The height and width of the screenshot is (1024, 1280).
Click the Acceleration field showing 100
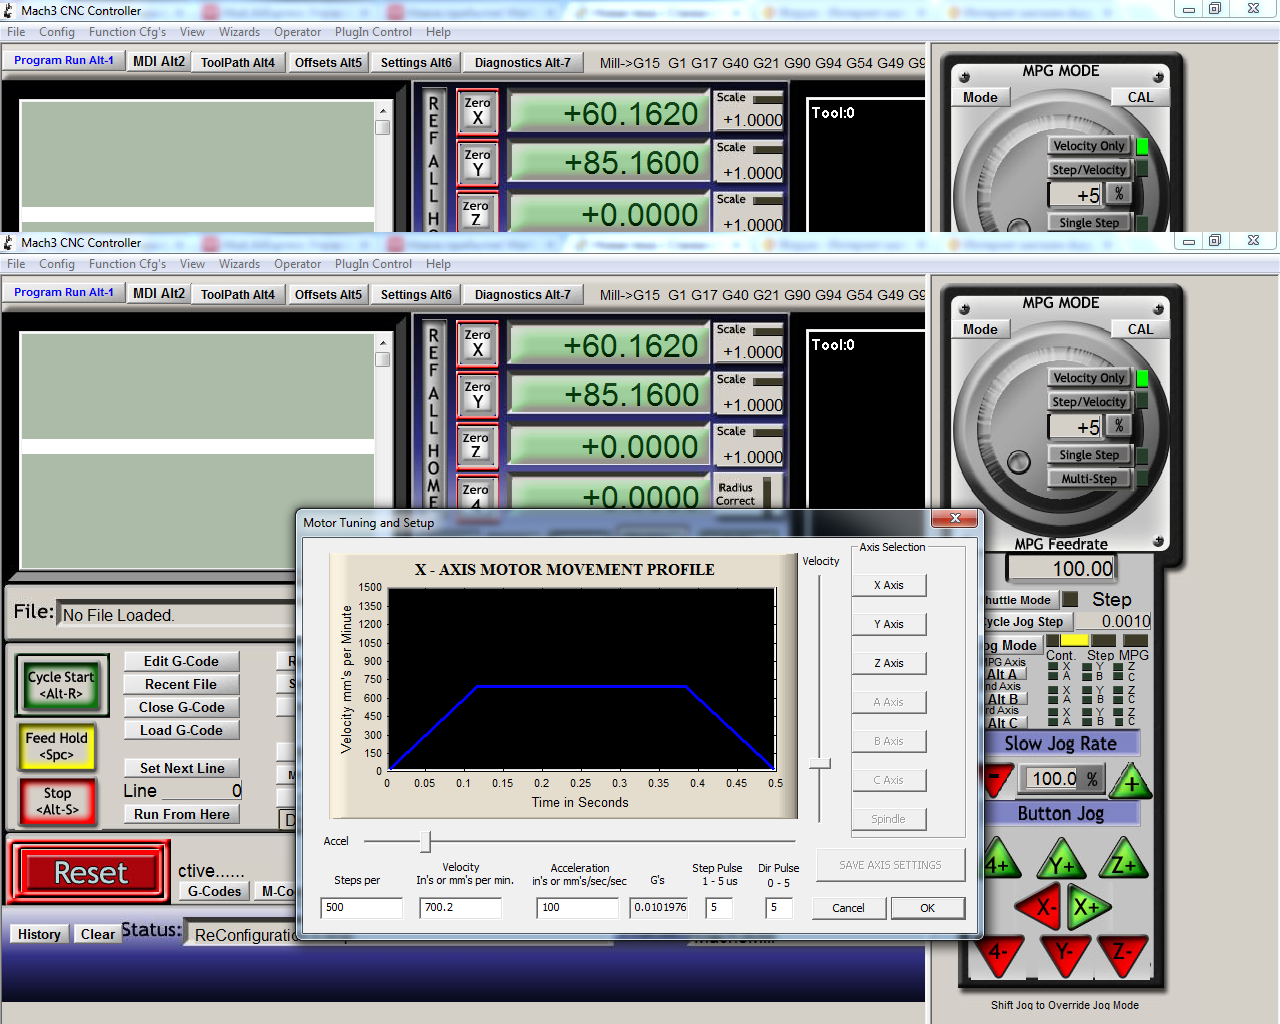(578, 908)
